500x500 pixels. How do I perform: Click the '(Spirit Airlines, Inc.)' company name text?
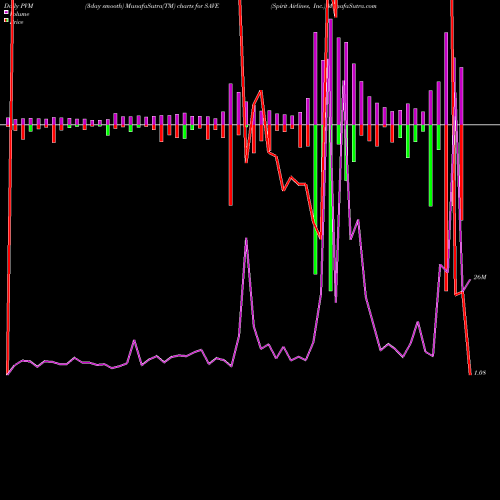click(x=297, y=6)
